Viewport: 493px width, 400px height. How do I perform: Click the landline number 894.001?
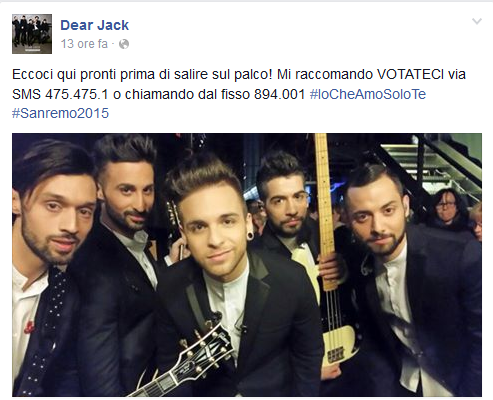[279, 94]
